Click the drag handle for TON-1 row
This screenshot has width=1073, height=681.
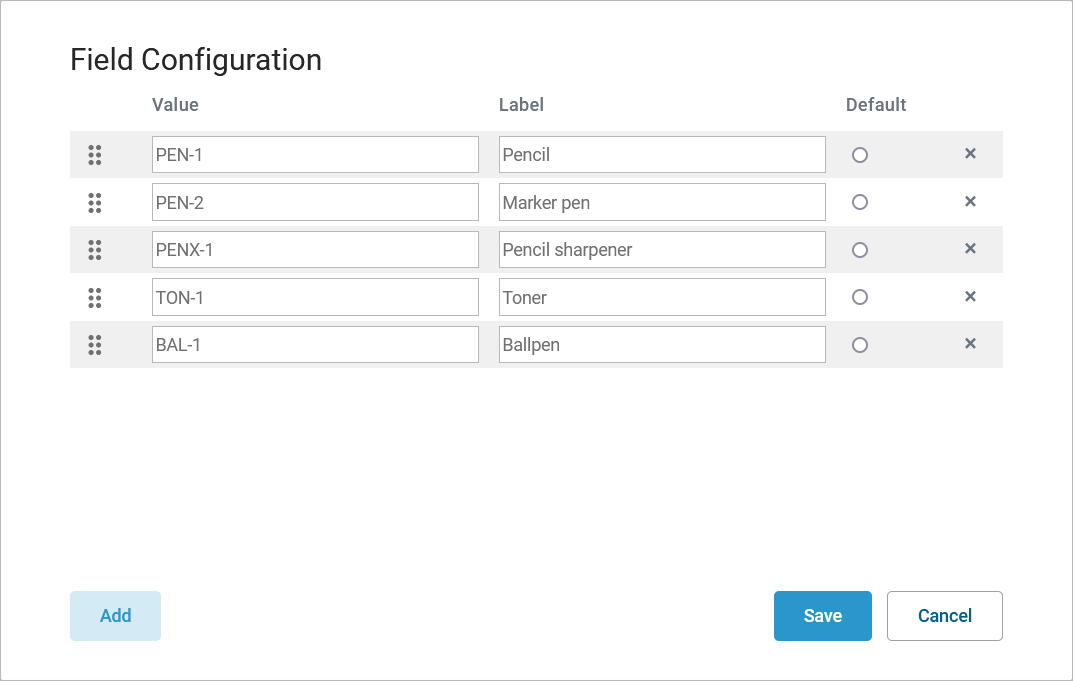click(95, 297)
